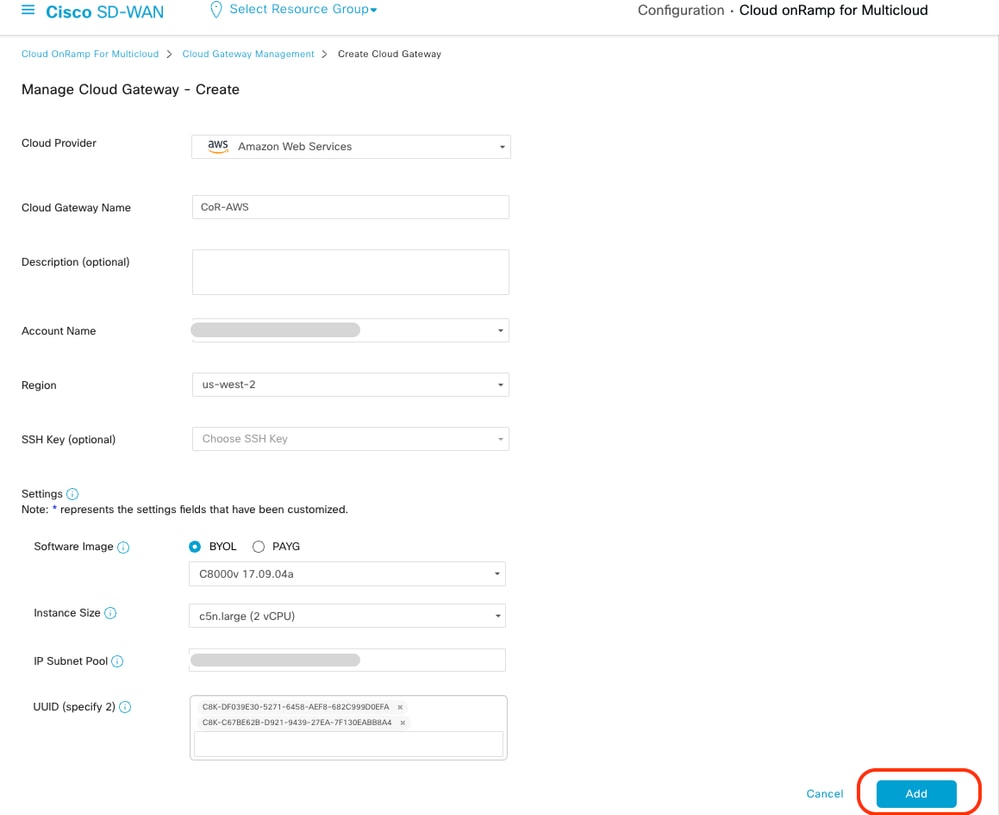The width and height of the screenshot is (999, 815).
Task: Show info tooltip for Software Image
Action: click(124, 547)
